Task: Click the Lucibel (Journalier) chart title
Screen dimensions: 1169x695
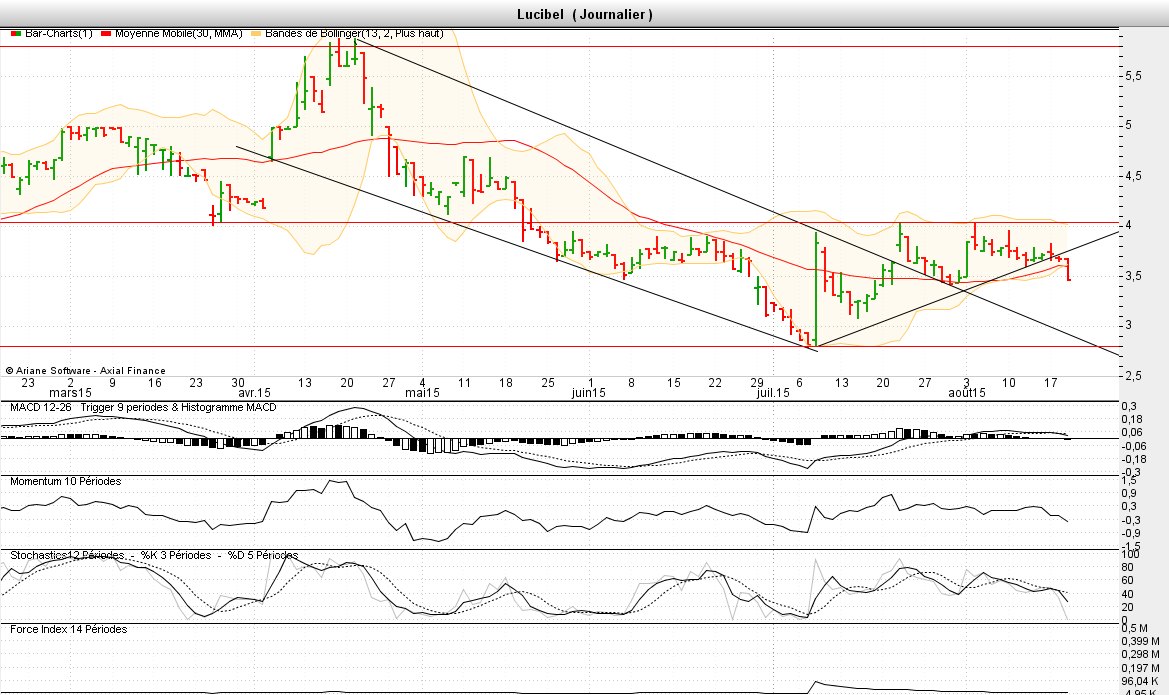Action: pyautogui.click(x=584, y=14)
